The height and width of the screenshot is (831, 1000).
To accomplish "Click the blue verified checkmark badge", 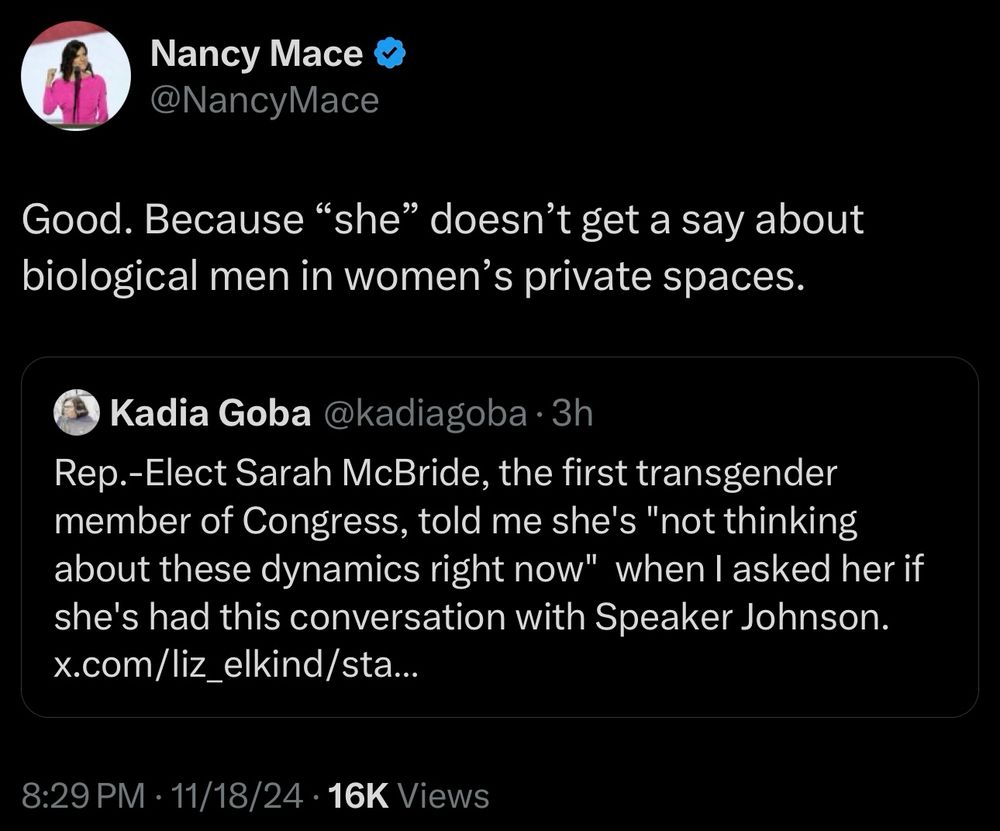I will pos(388,55).
